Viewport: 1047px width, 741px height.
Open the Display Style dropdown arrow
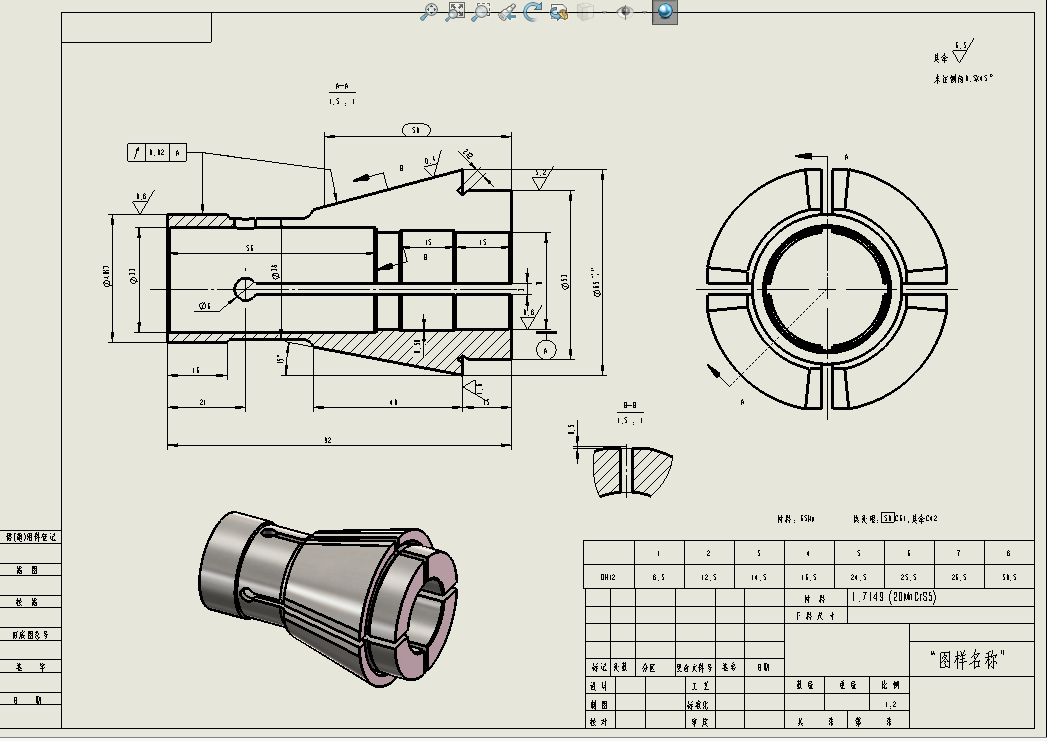[x=604, y=11]
